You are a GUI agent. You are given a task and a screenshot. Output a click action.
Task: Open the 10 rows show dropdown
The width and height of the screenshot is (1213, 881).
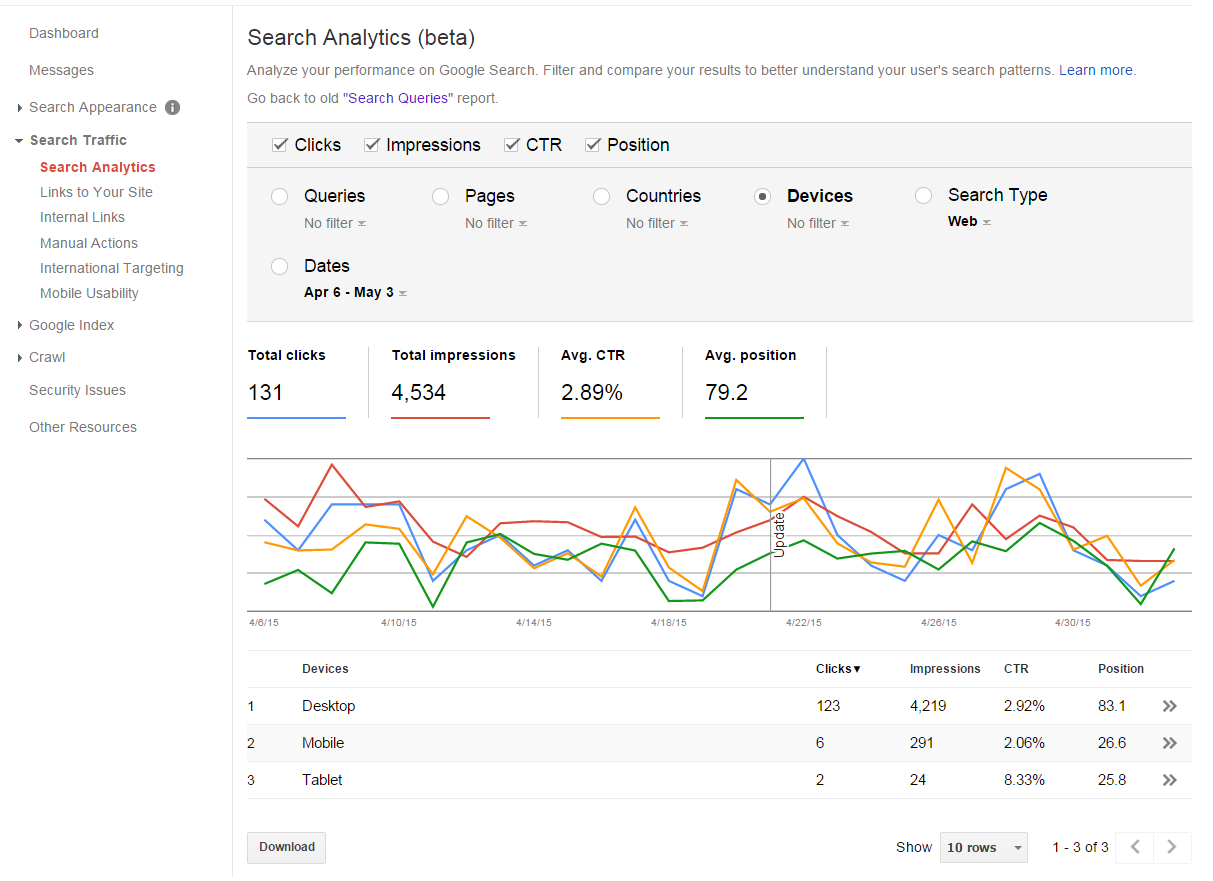click(x=985, y=847)
